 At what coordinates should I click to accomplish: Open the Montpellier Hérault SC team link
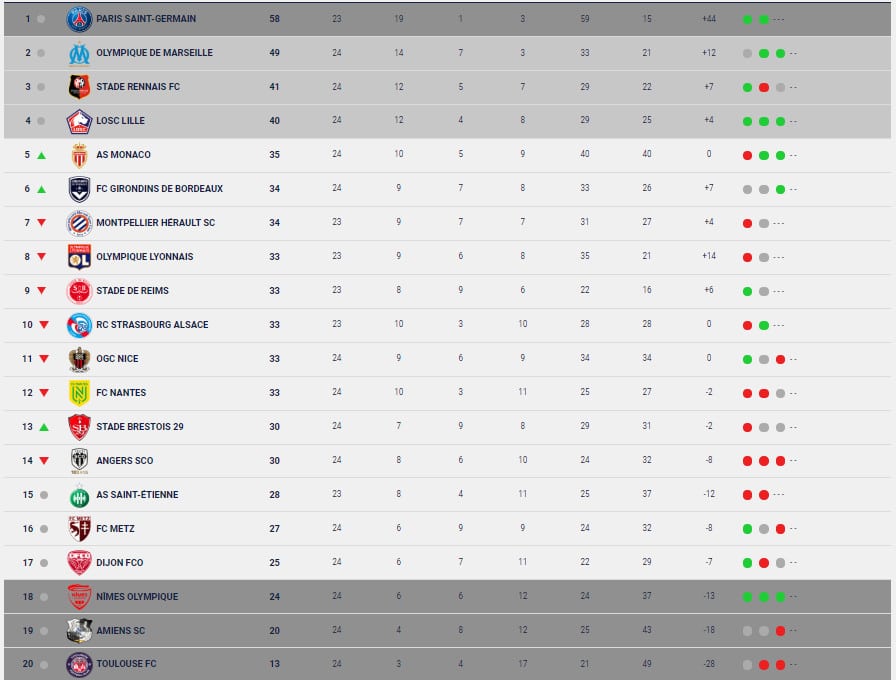tap(155, 223)
